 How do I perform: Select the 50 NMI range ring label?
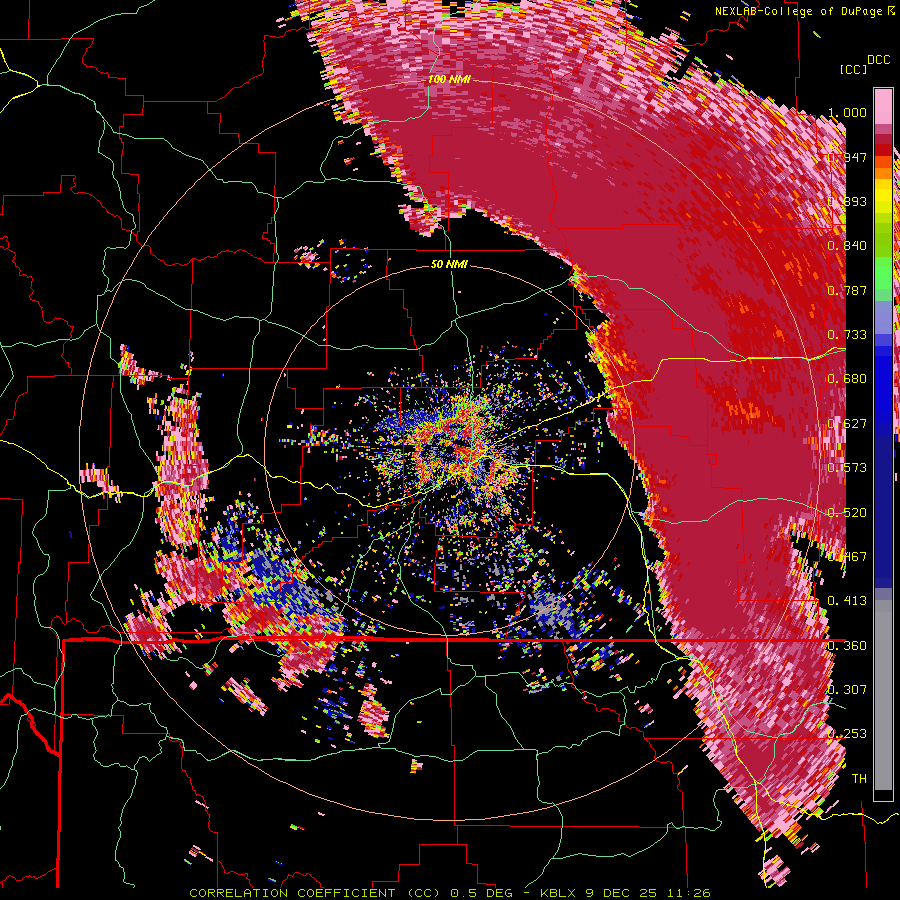[449, 264]
